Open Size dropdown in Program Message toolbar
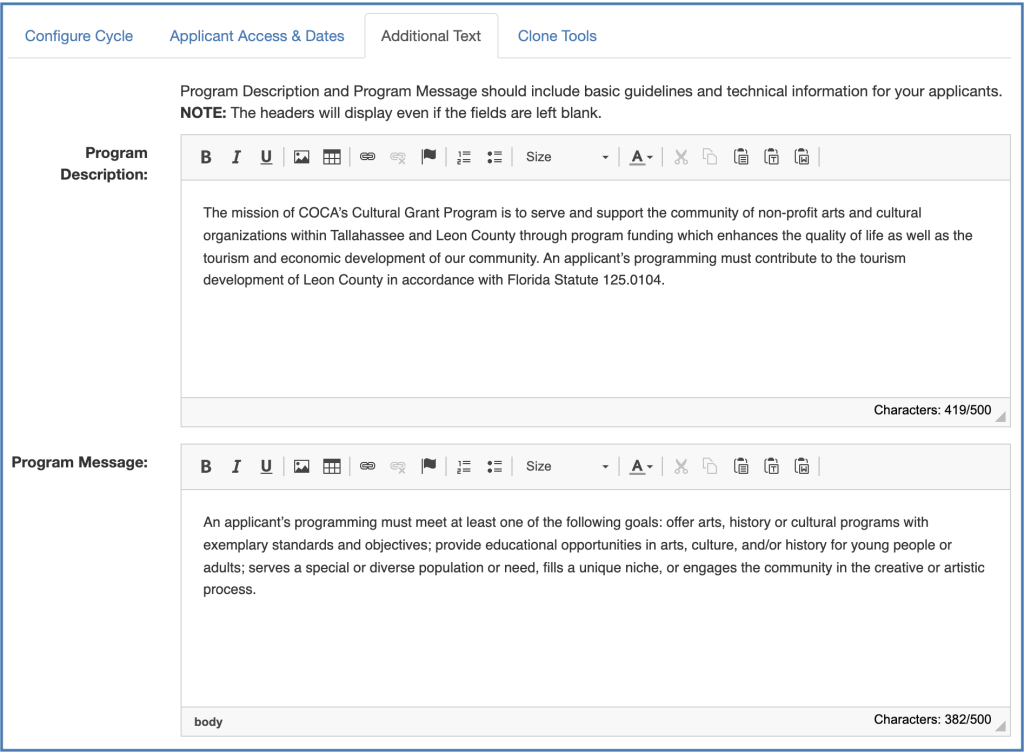 coord(566,467)
